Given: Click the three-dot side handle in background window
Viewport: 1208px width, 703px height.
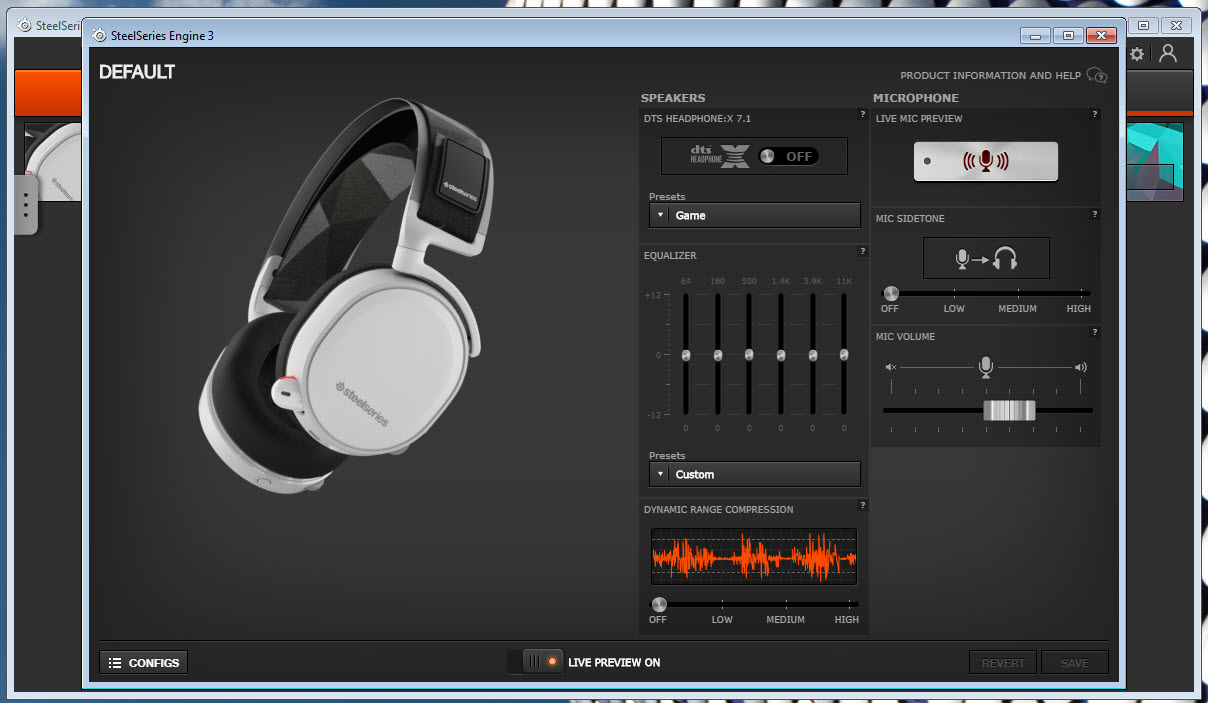Looking at the screenshot, I should (26, 205).
